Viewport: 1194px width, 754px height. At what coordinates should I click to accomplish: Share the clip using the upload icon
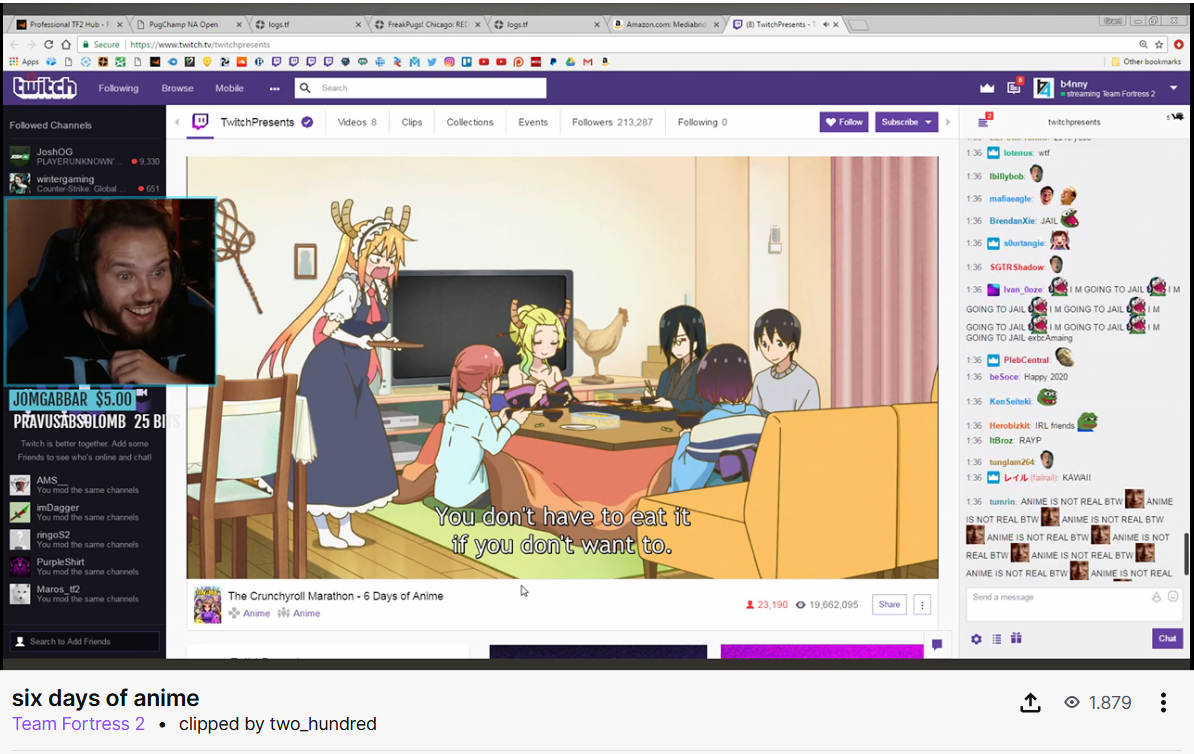(1030, 702)
